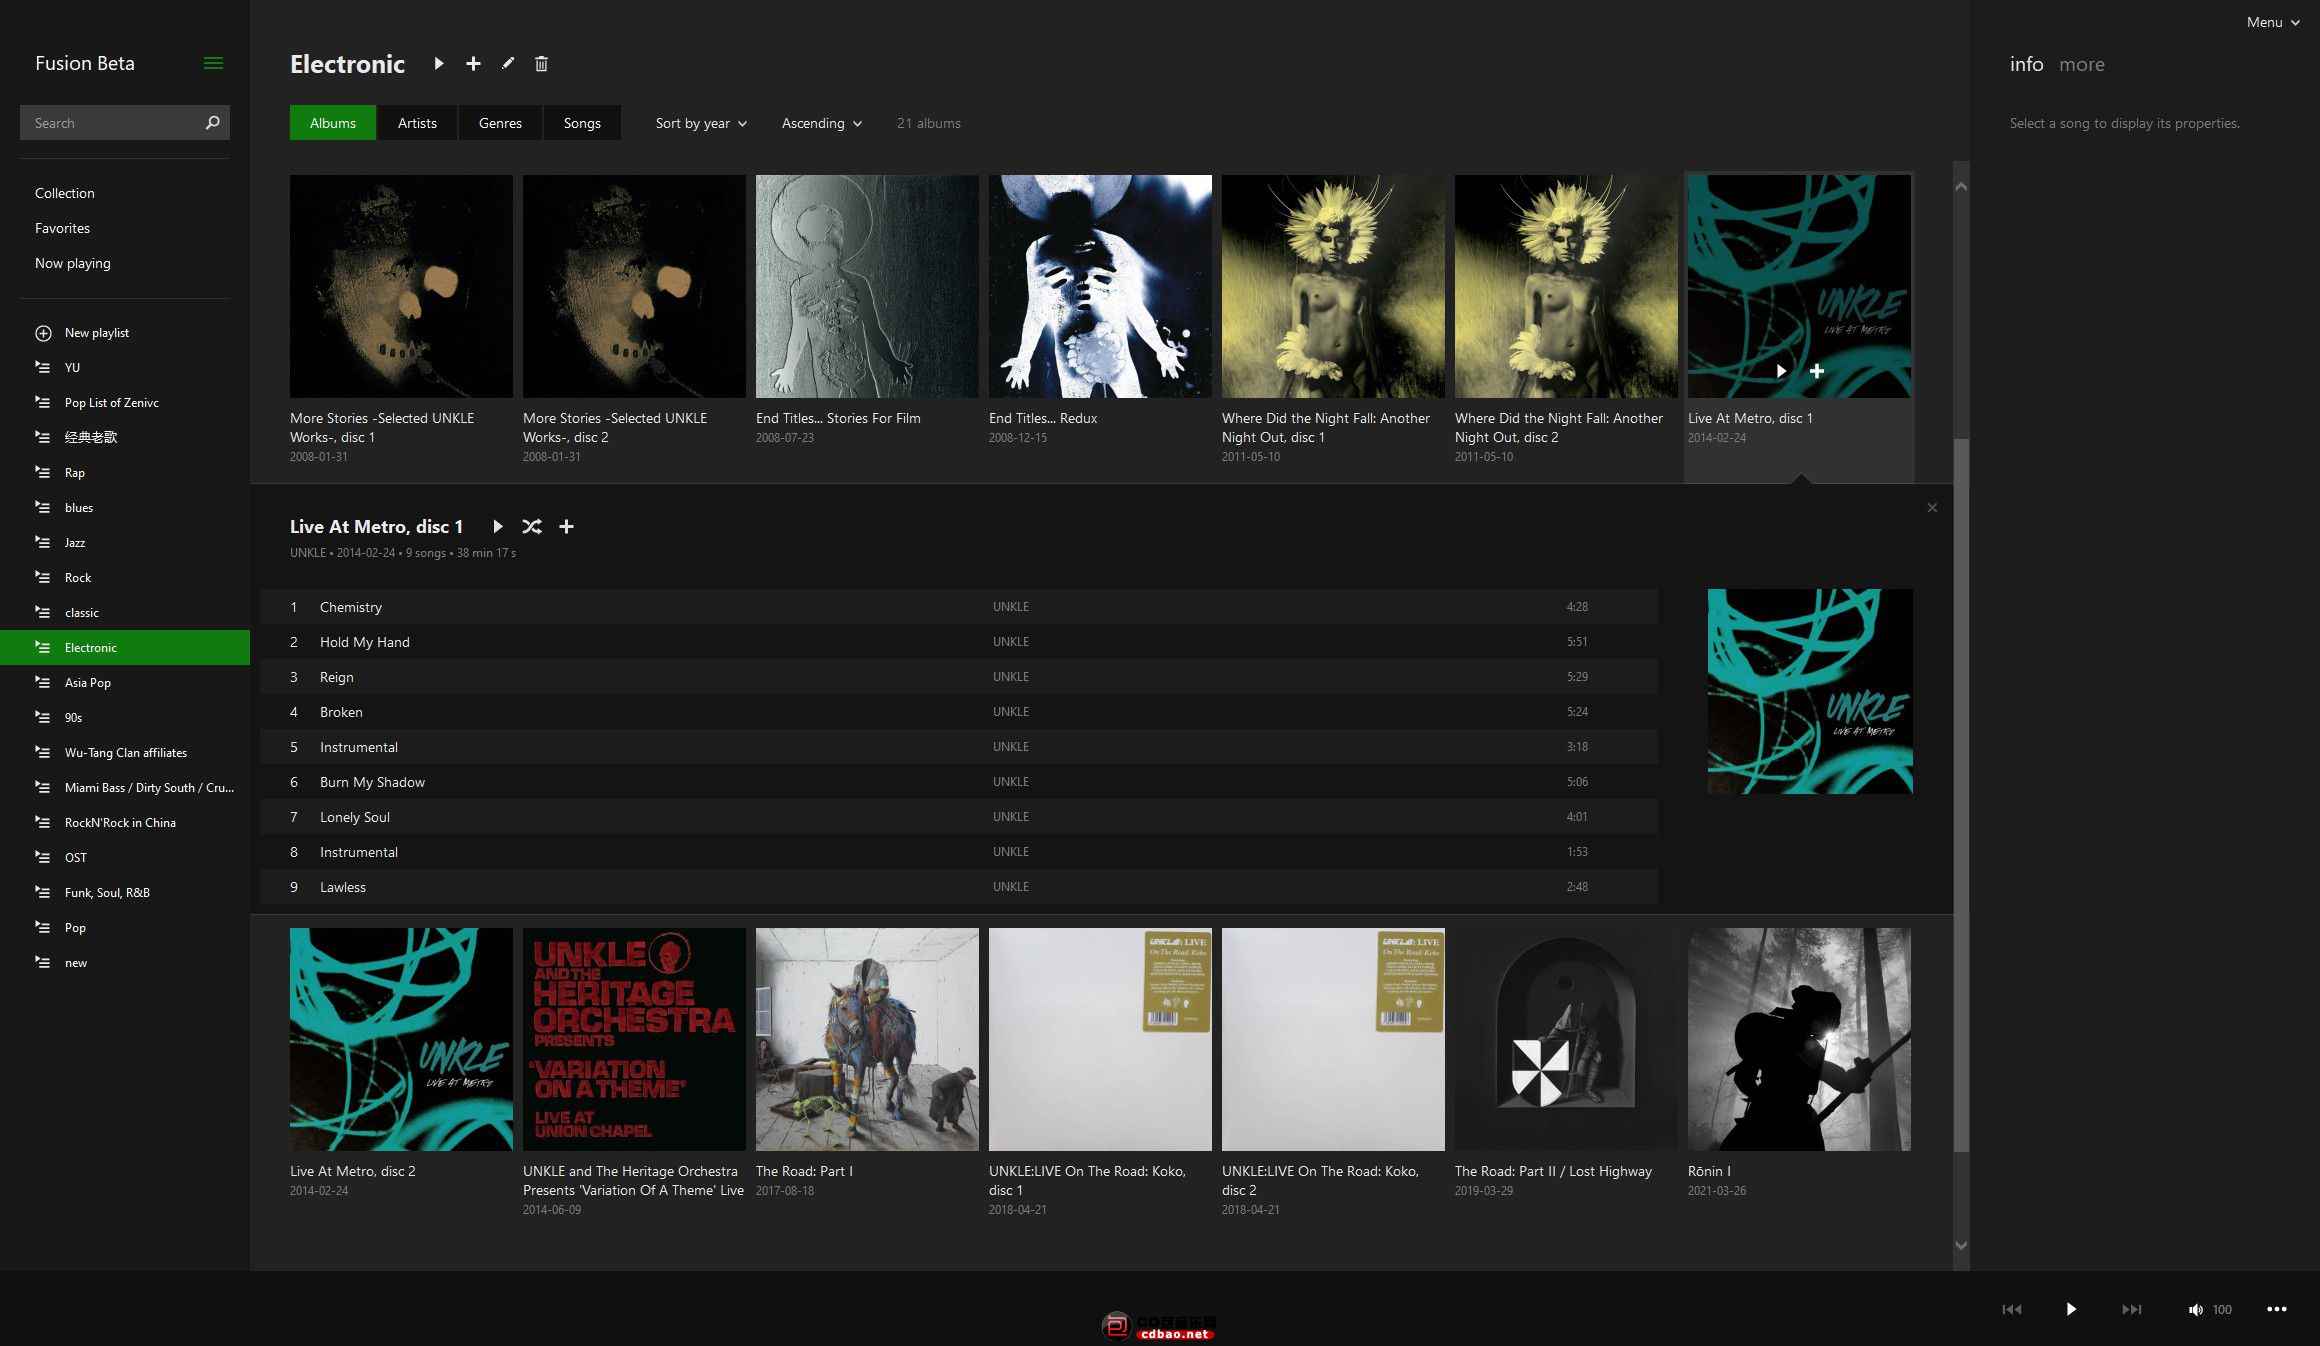Open the Asia Pop playlist
This screenshot has width=2320, height=1346.
125,683
